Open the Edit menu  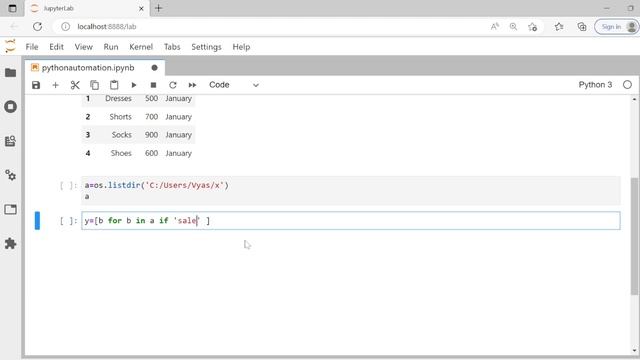point(56,47)
